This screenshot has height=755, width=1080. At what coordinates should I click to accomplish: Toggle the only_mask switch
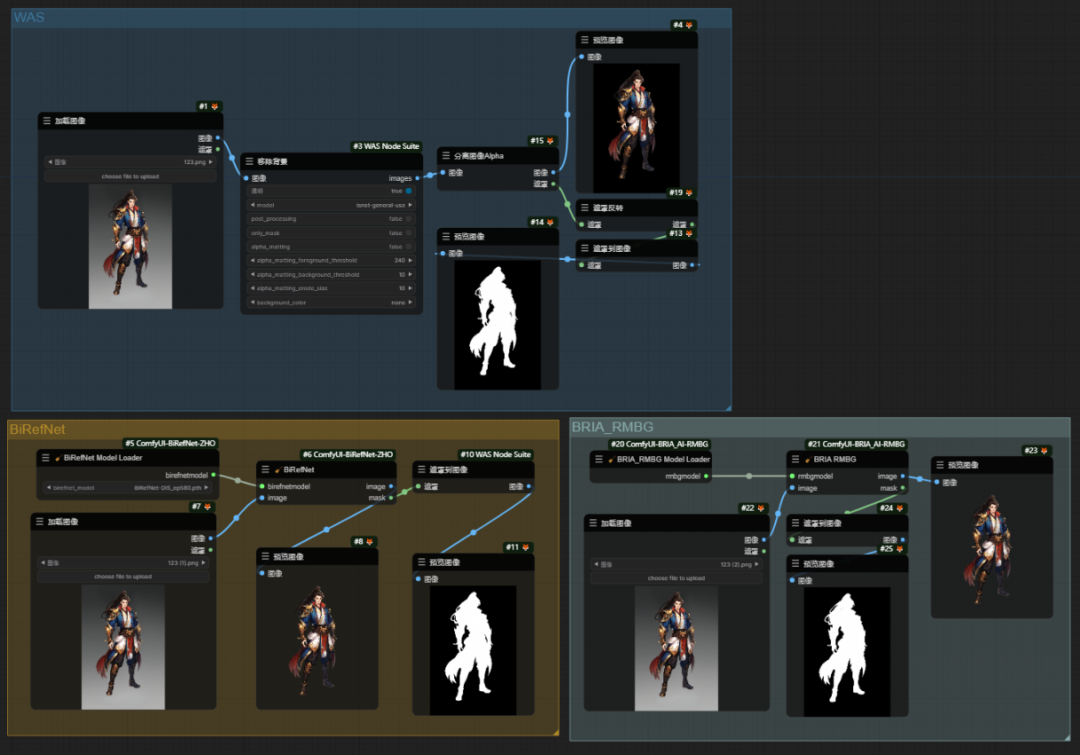click(408, 233)
